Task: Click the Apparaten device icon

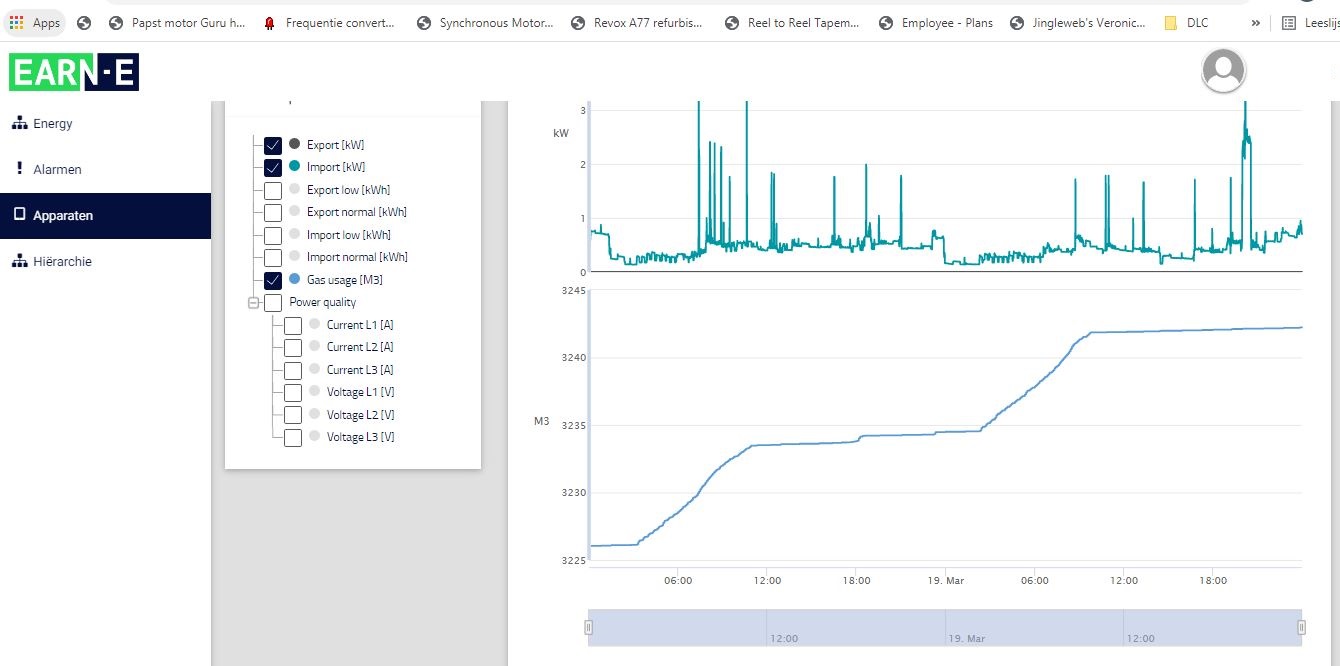Action: pos(18,215)
